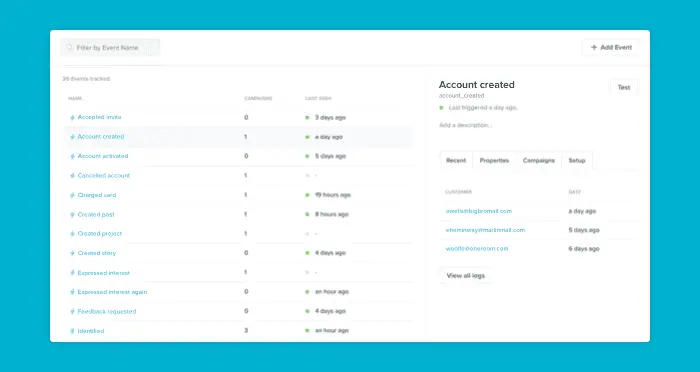The width and height of the screenshot is (700, 372).
Task: Click the plus icon in Add Event button
Action: coord(594,47)
